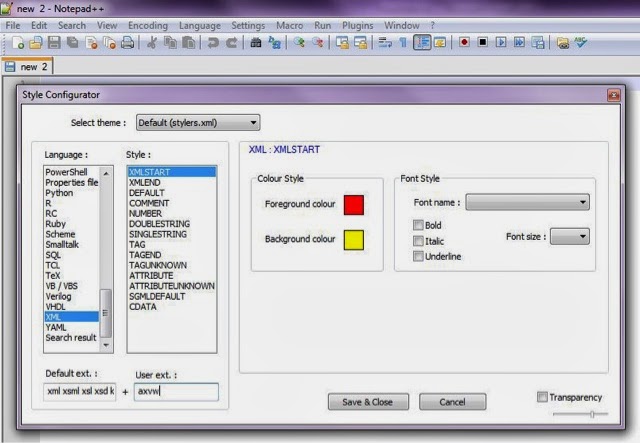Open Find with the binoculars icon

point(256,42)
